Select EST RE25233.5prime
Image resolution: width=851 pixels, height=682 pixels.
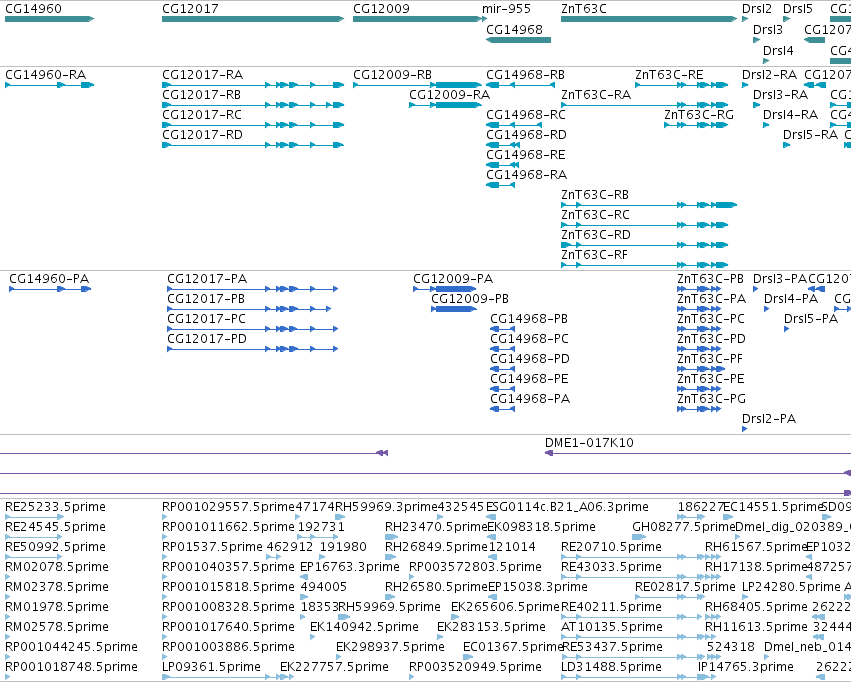tap(55, 507)
